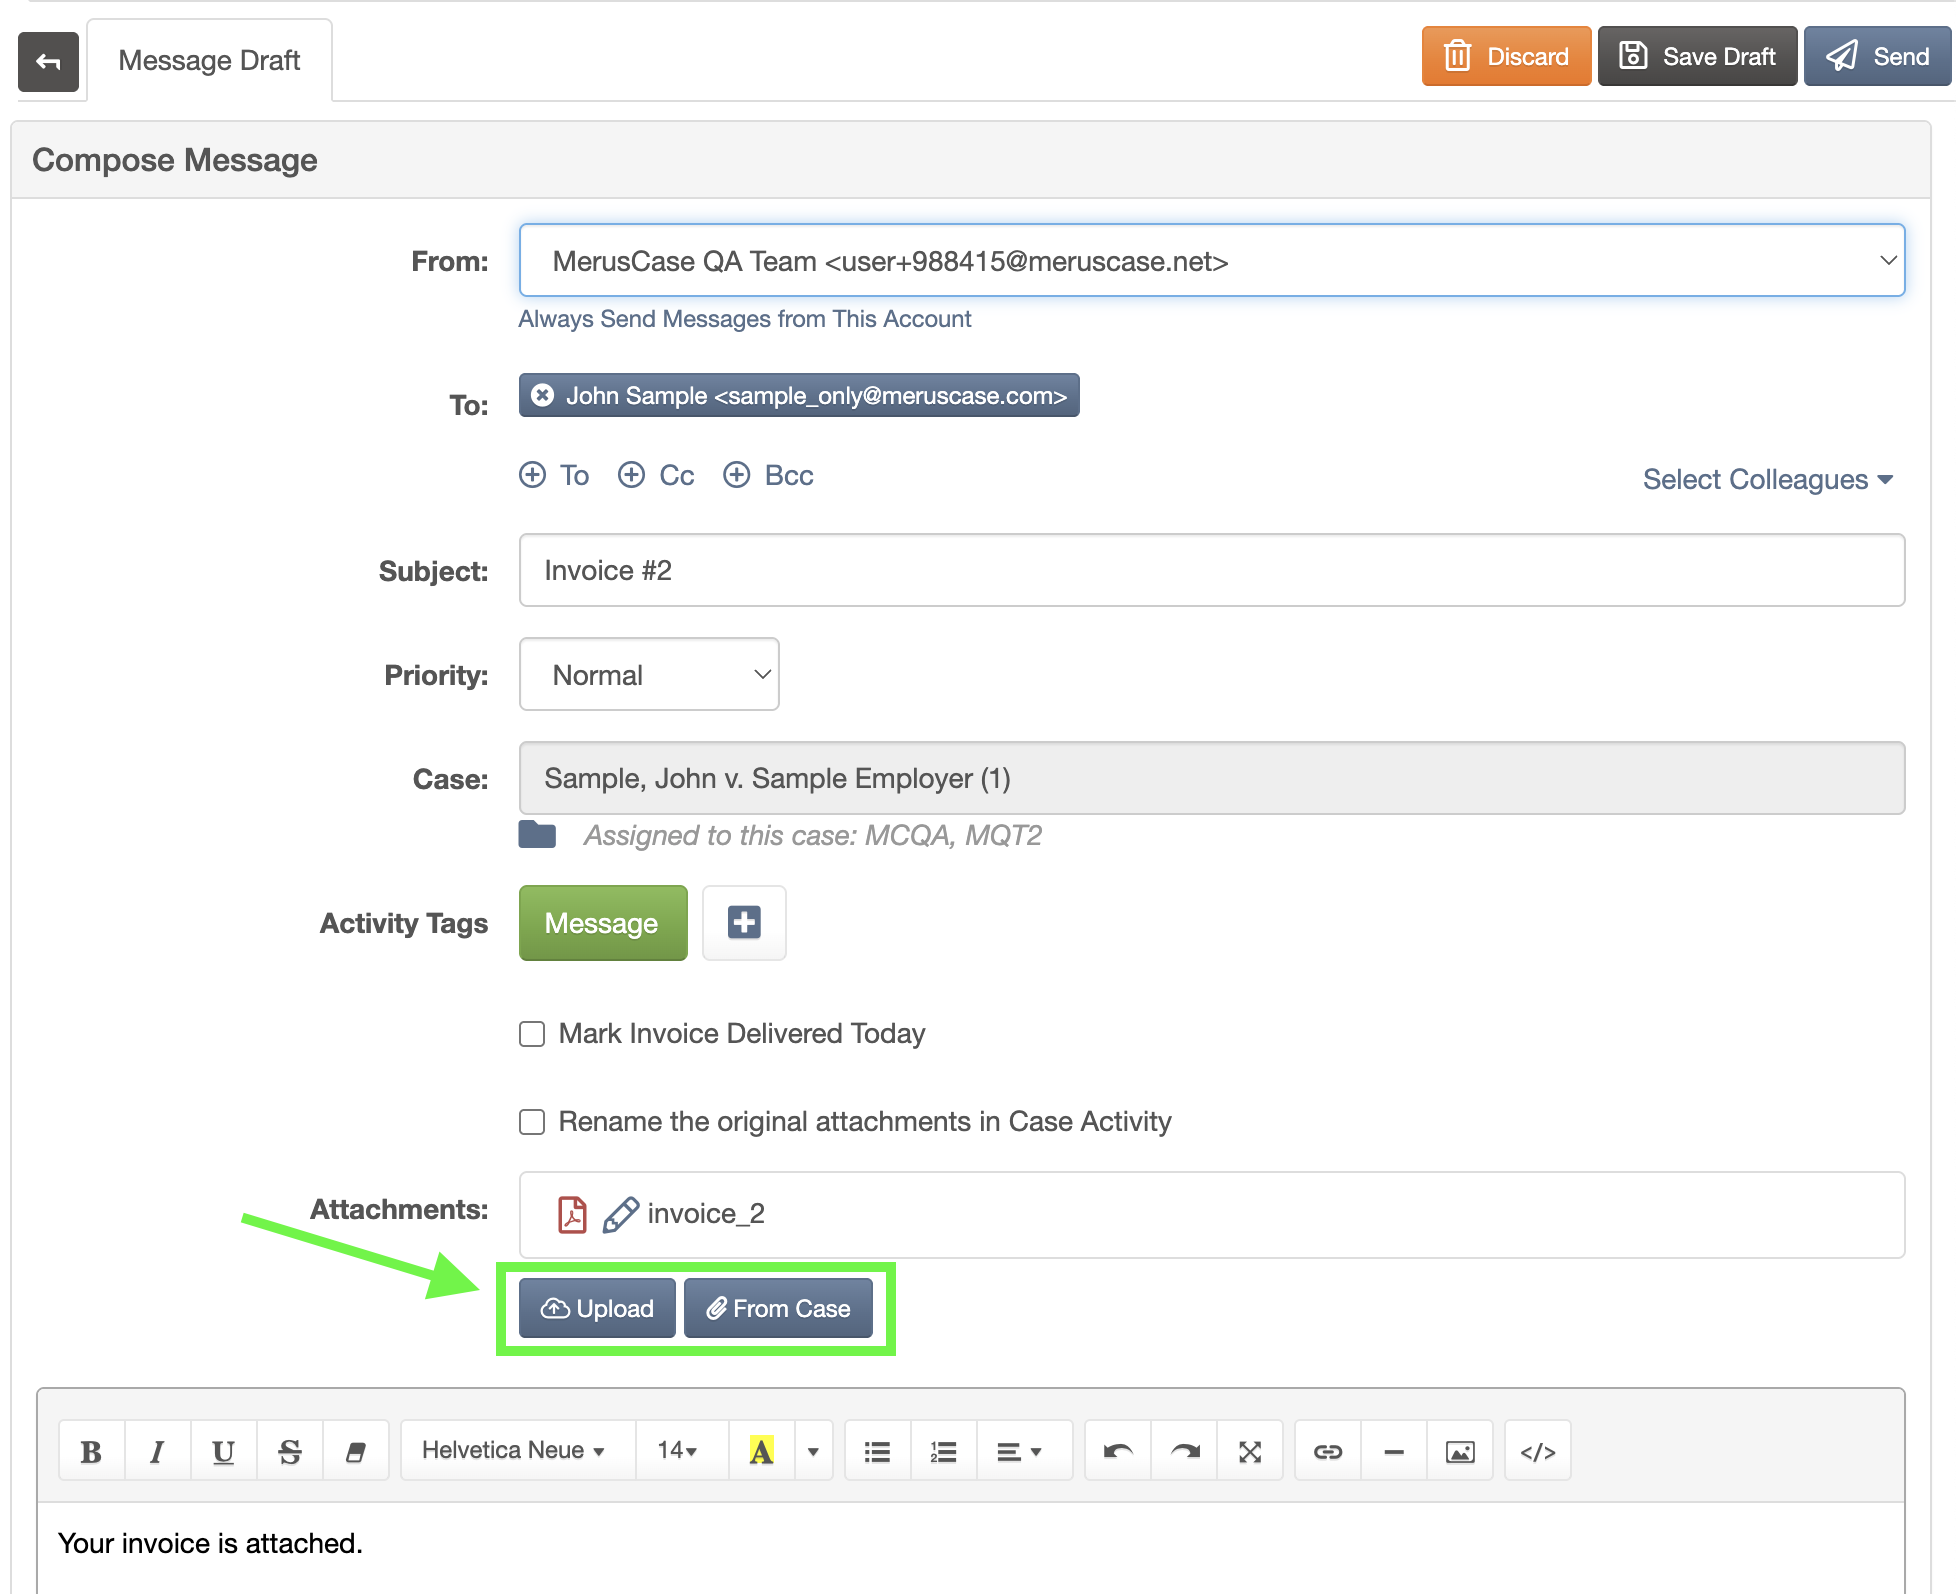This screenshot has height=1594, width=1956.
Task: Check Mark Invoice Delivered Today
Action: point(532,1034)
